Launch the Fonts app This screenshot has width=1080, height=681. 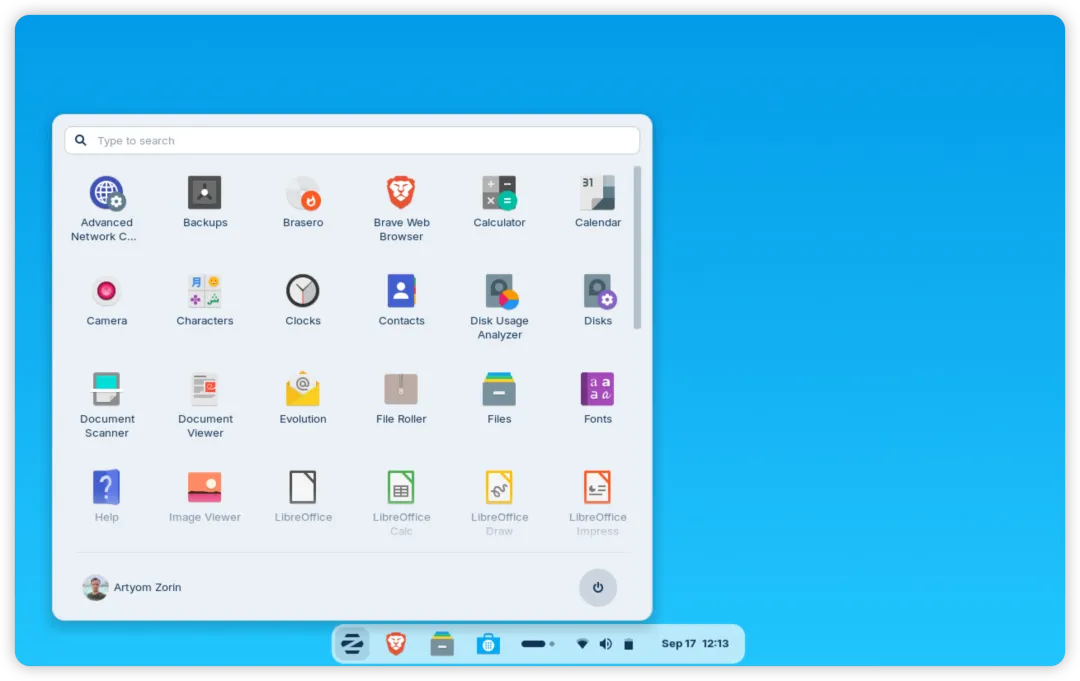point(598,398)
